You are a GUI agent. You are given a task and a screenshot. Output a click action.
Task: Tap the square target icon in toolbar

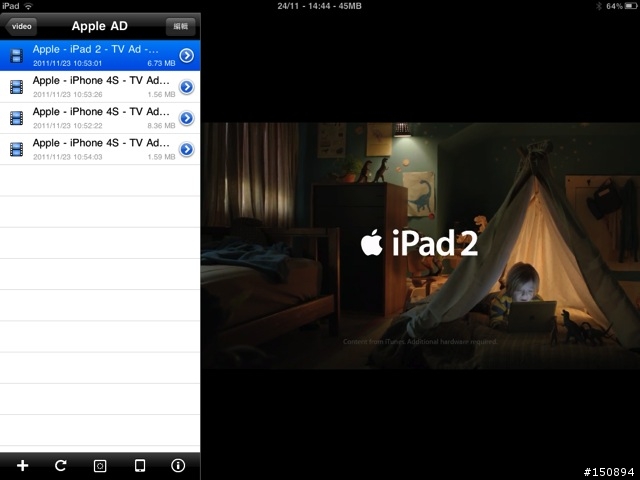(100, 466)
